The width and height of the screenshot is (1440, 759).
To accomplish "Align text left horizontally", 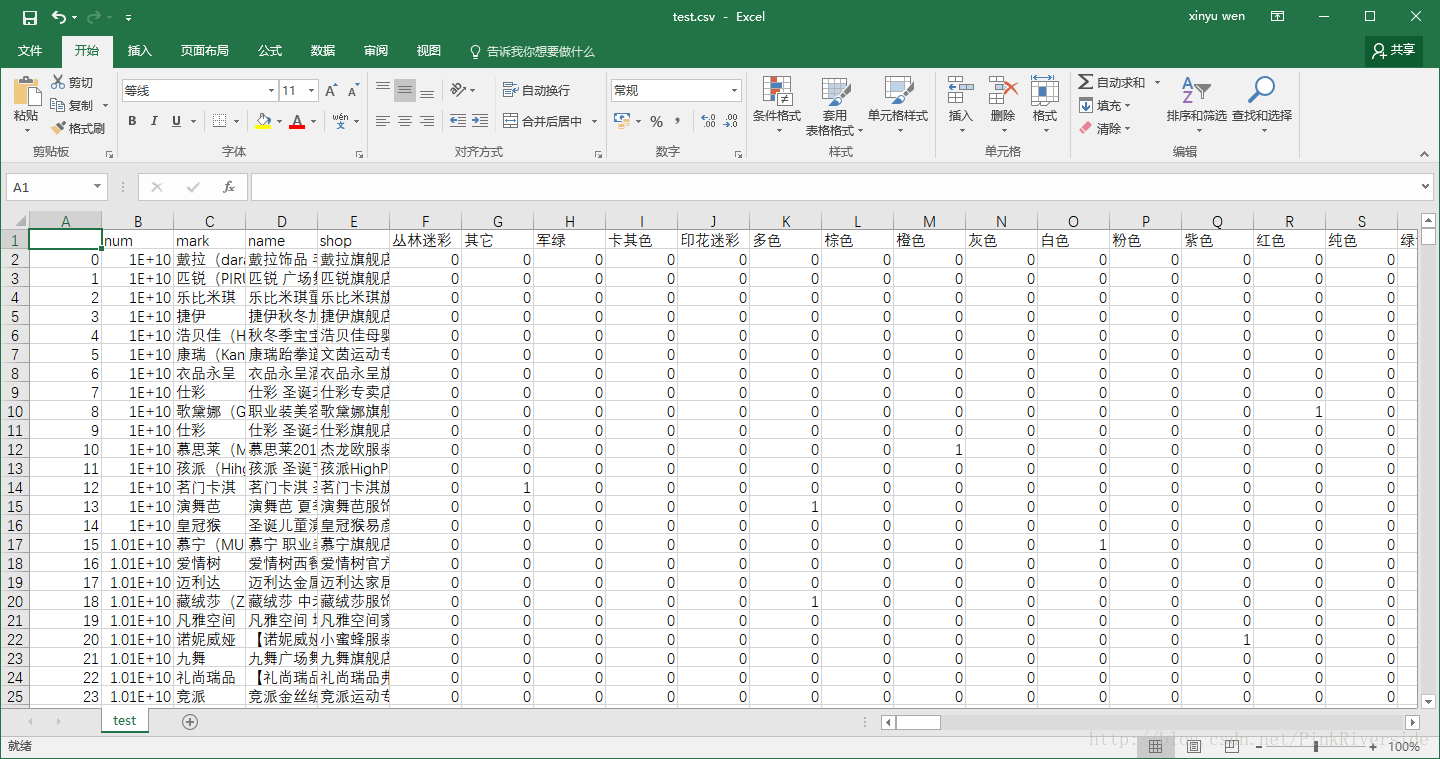I will (382, 121).
